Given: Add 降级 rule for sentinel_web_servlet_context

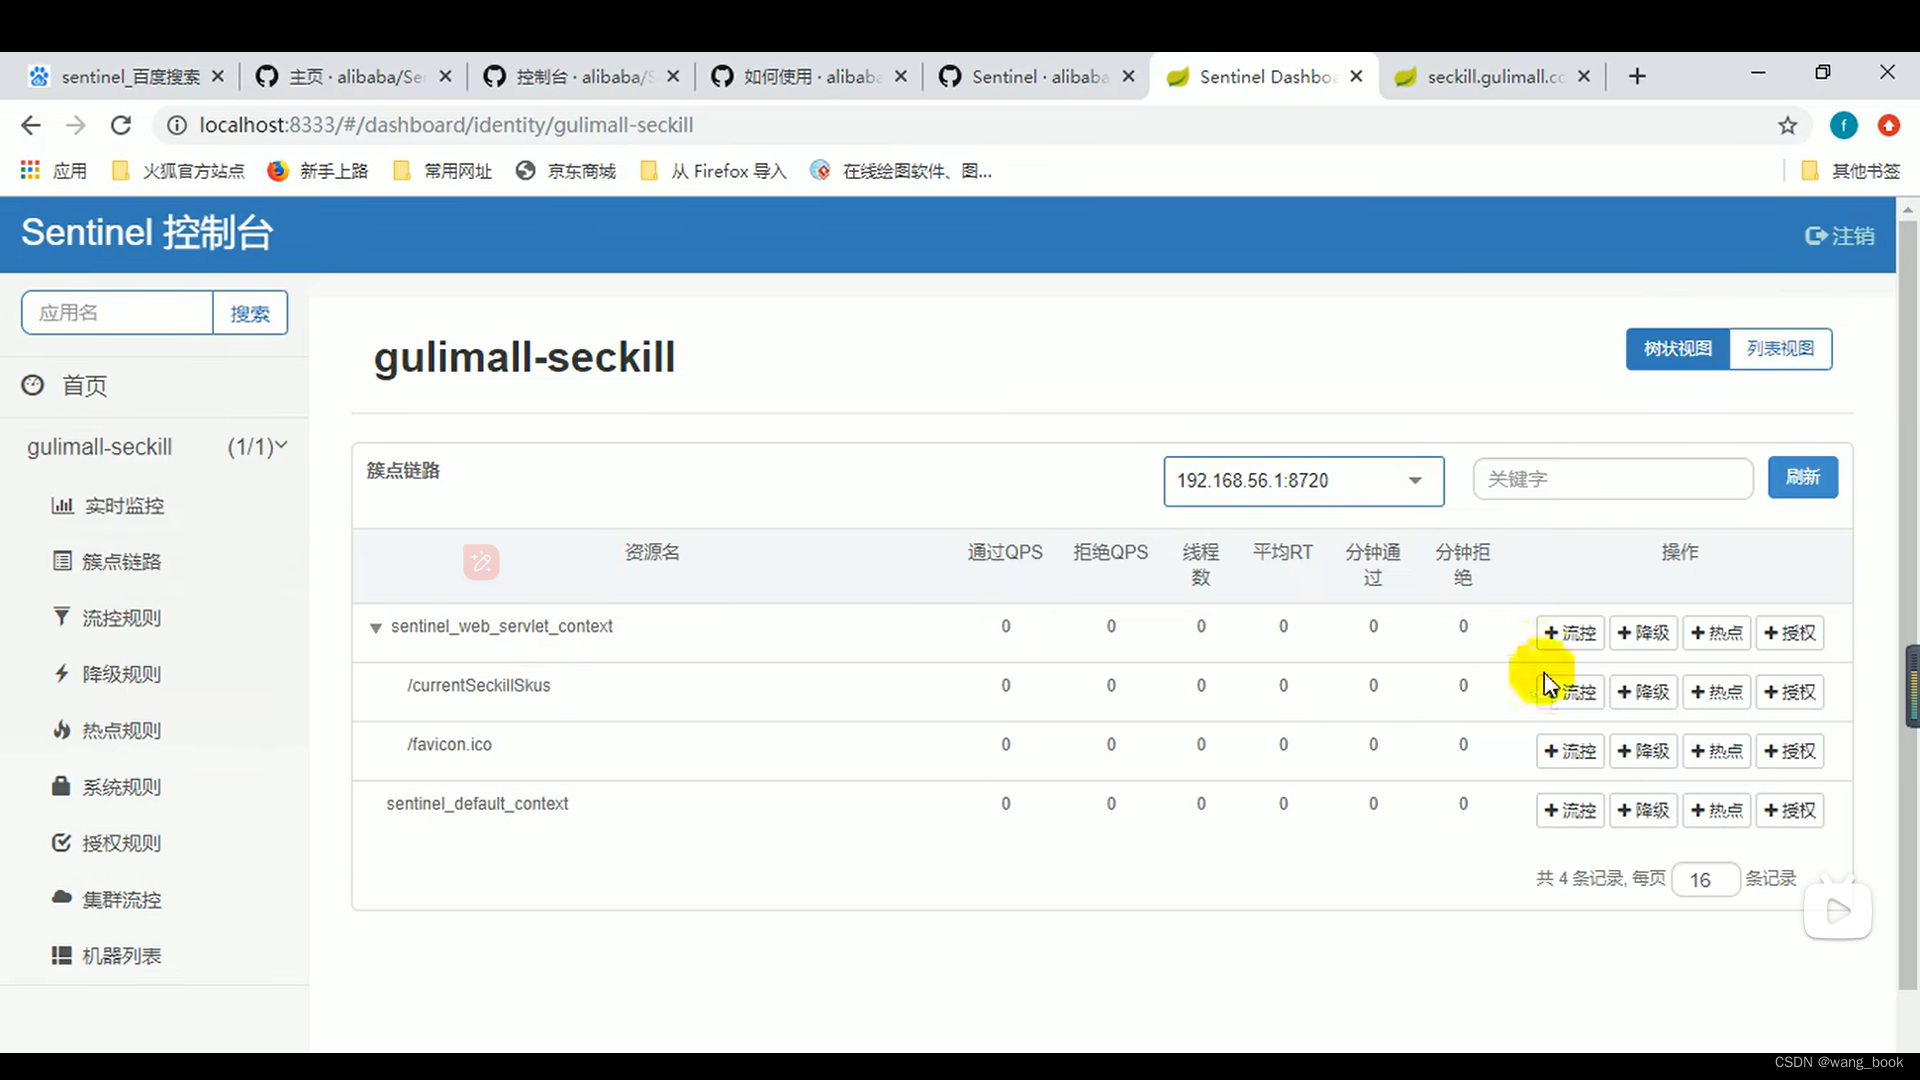Looking at the screenshot, I should pyautogui.click(x=1643, y=633).
